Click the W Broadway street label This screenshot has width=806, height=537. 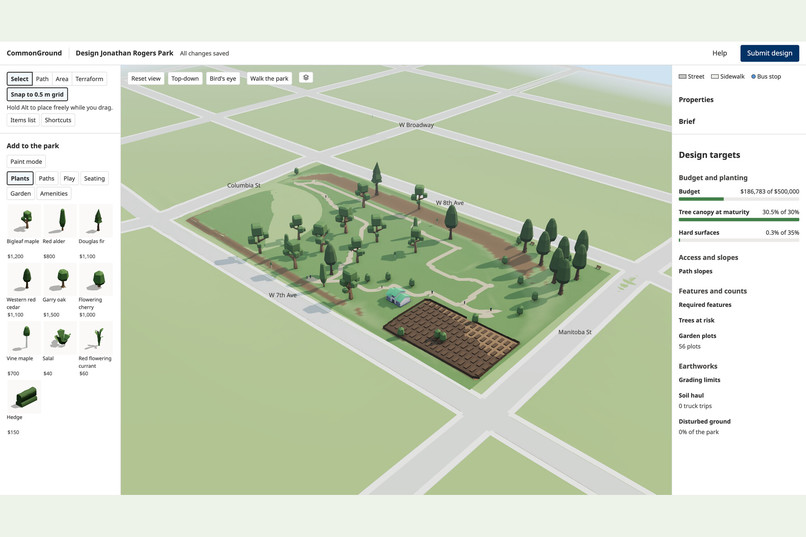(416, 125)
